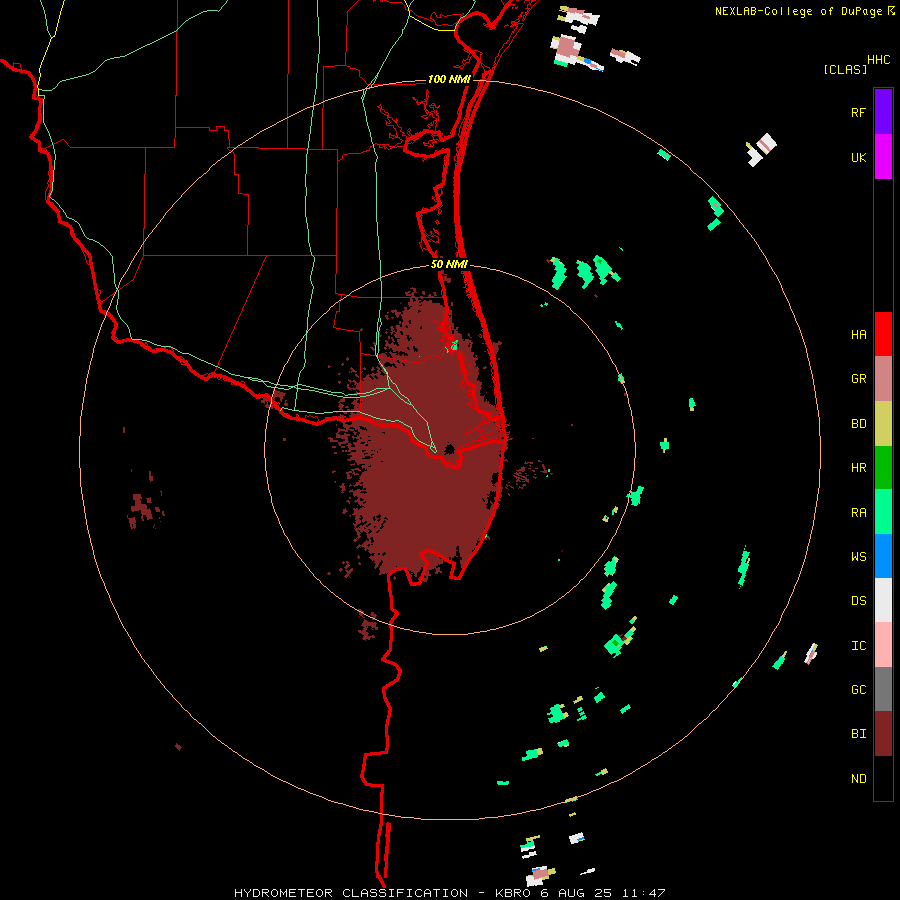Screen dimensions: 900x900
Task: Click the BI brown legend swatch
Action: 883,734
